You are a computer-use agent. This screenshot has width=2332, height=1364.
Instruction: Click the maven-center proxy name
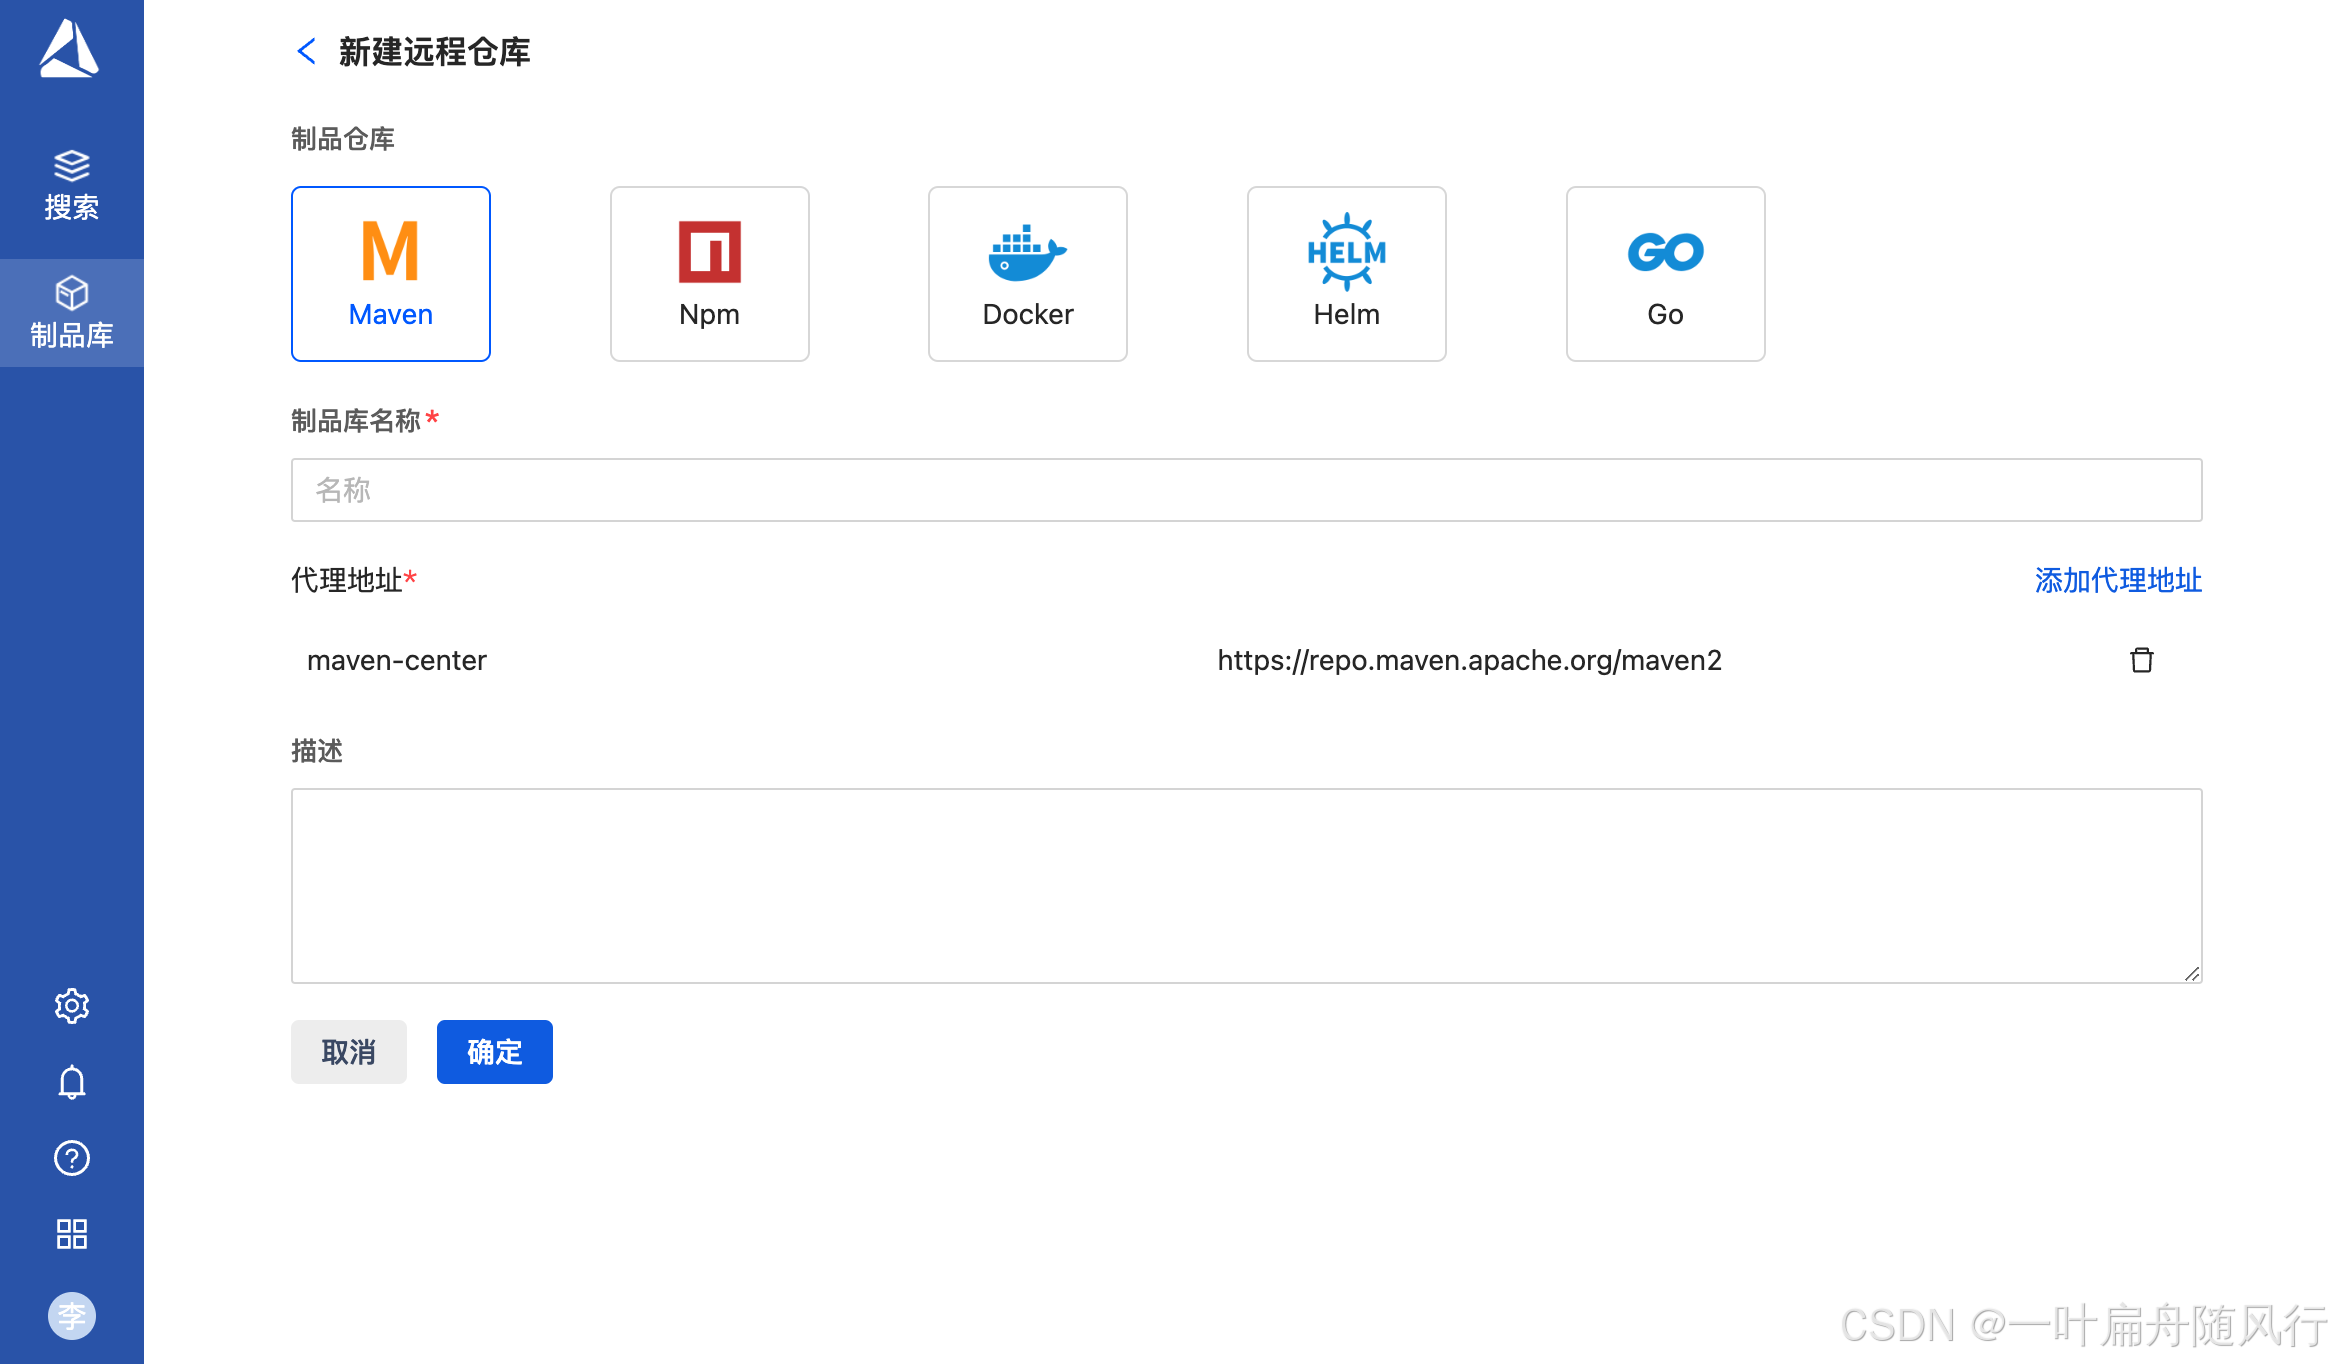click(397, 660)
